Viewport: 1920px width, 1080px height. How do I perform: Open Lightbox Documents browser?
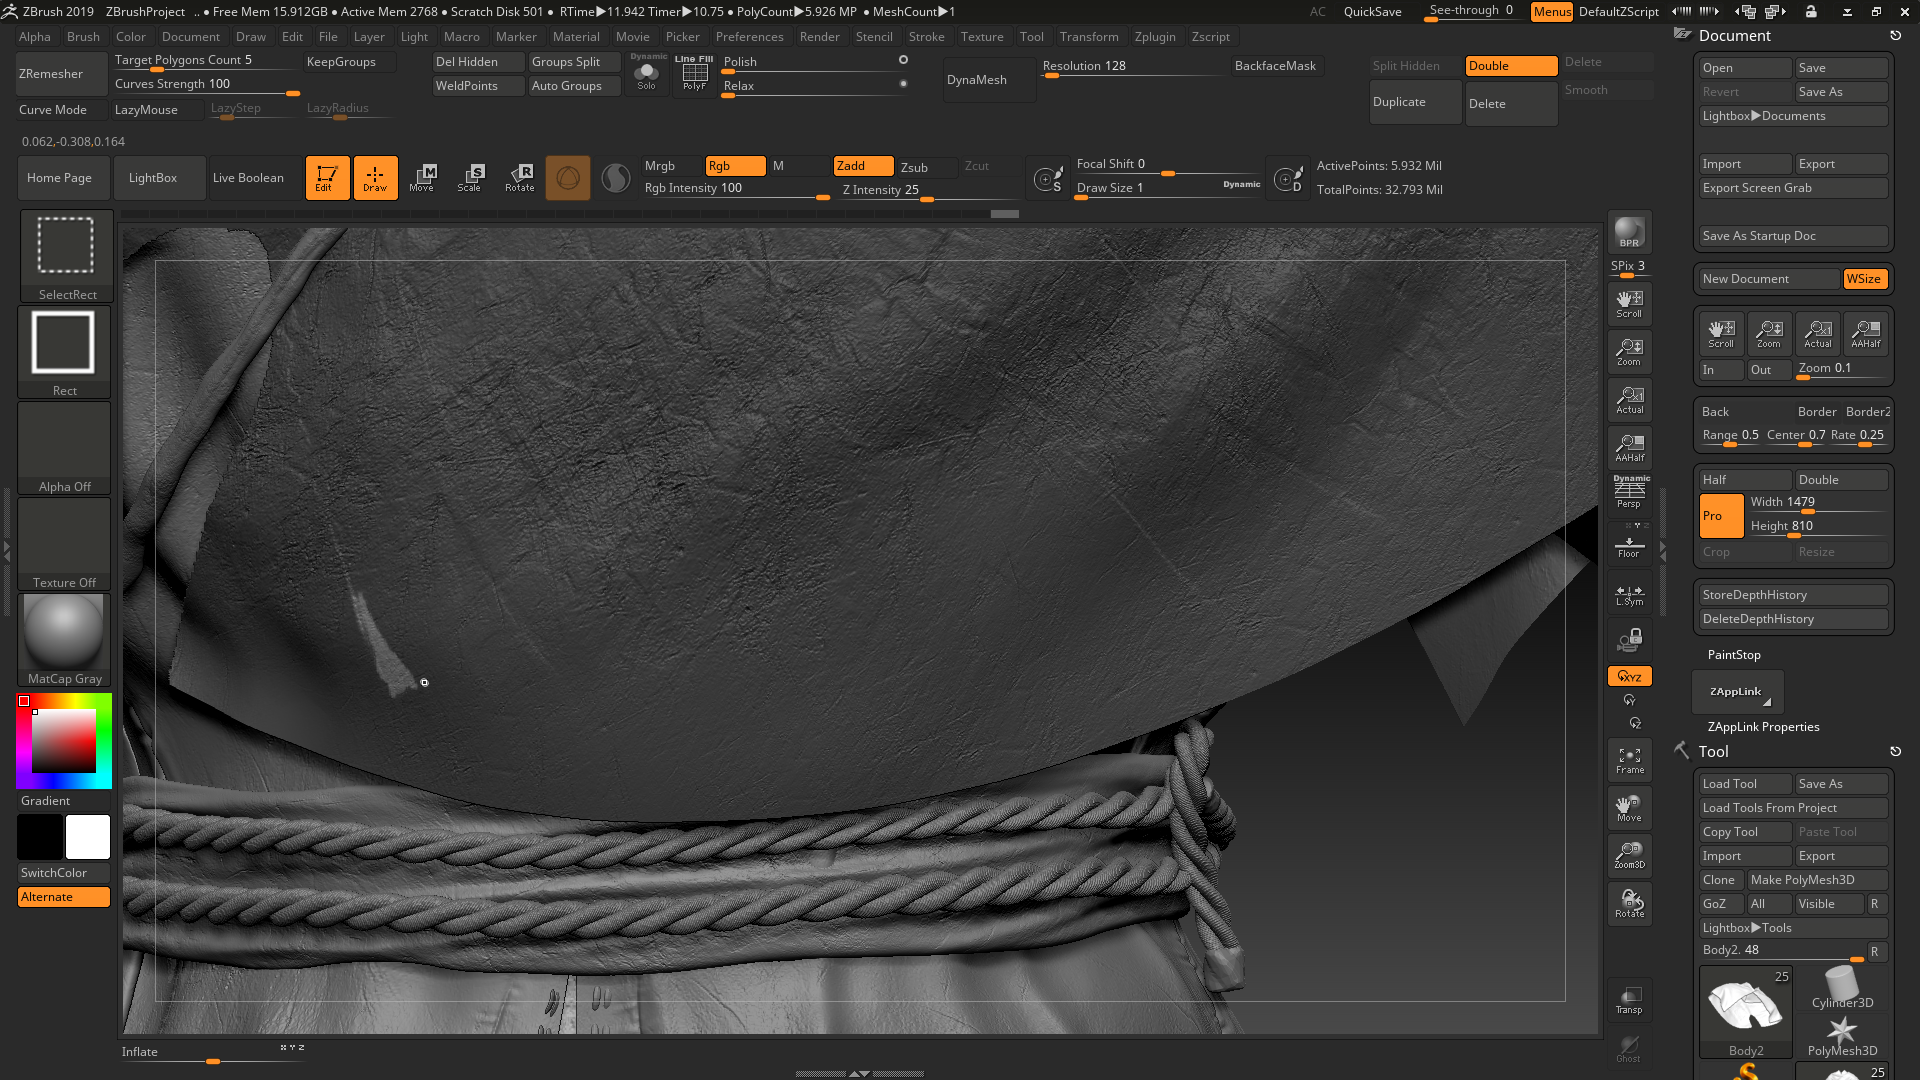(1793, 116)
